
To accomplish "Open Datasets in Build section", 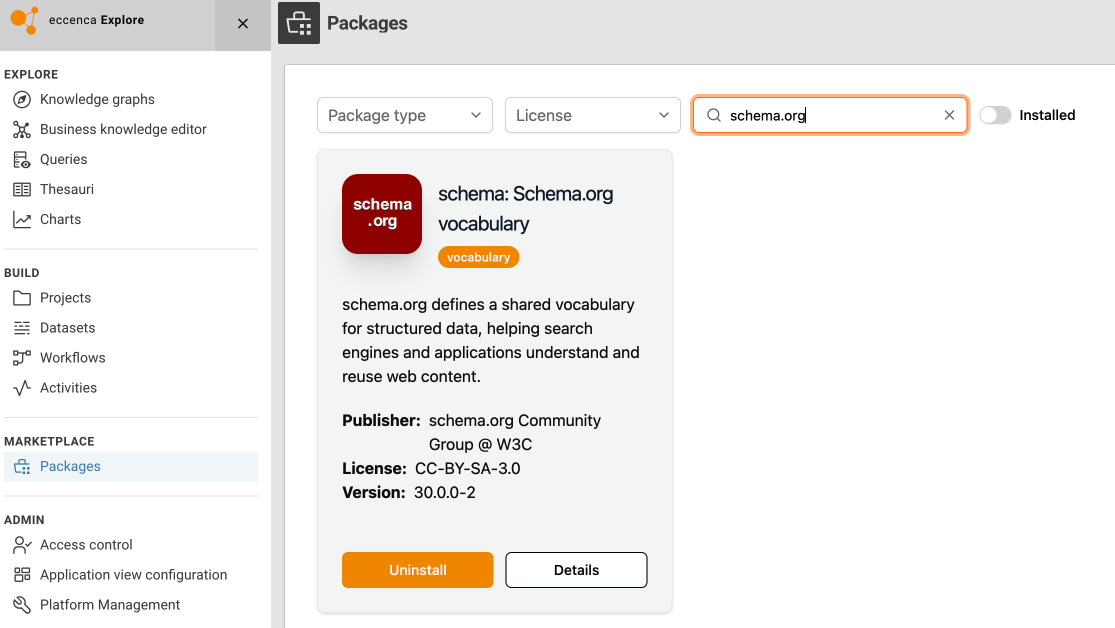I will coord(131,328).
